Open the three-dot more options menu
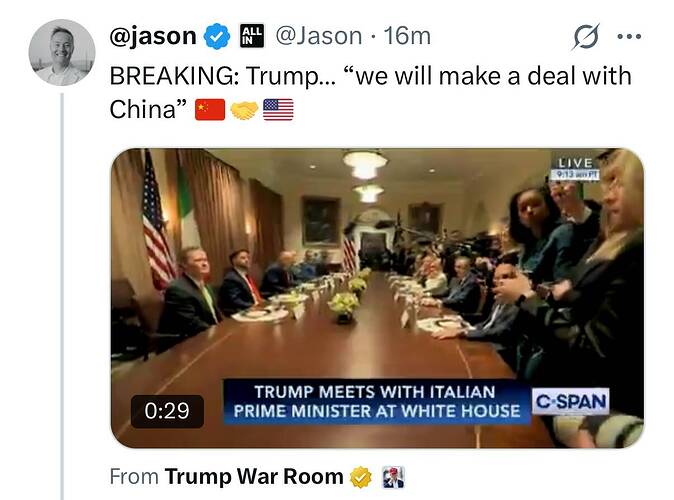Screen dimensions: 674x500 (629, 37)
